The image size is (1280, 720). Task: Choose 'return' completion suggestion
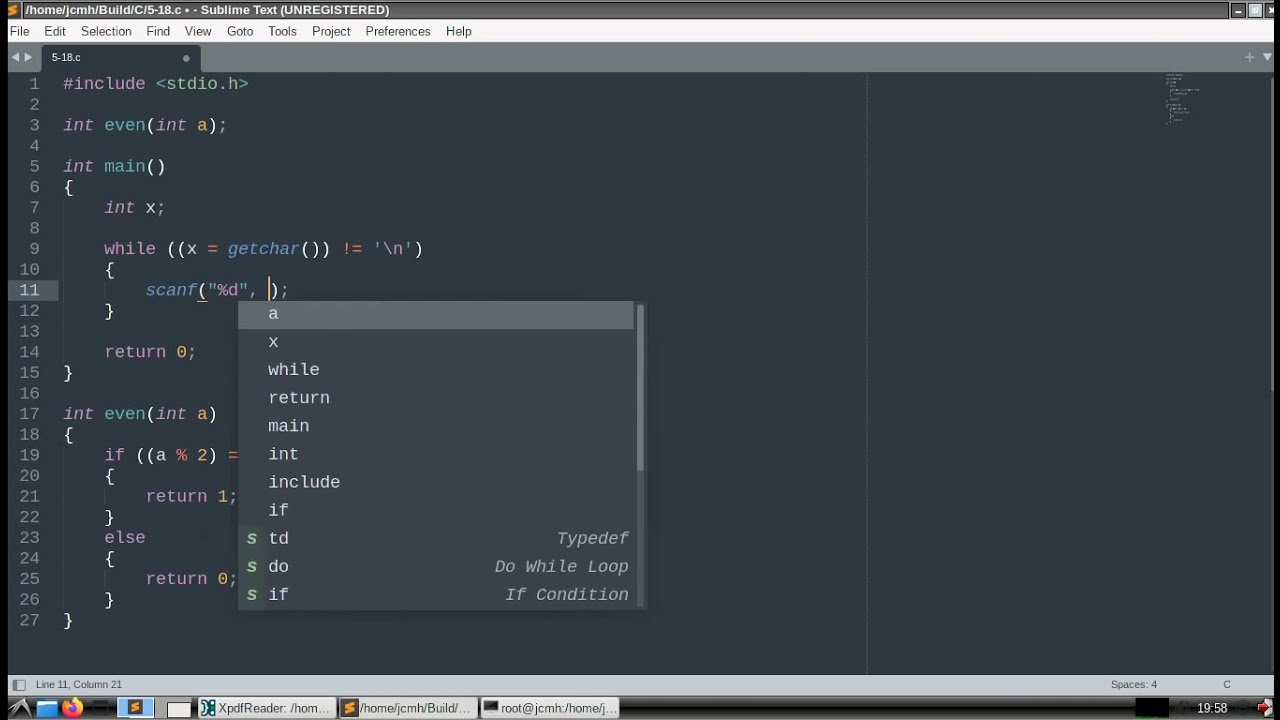(436, 398)
